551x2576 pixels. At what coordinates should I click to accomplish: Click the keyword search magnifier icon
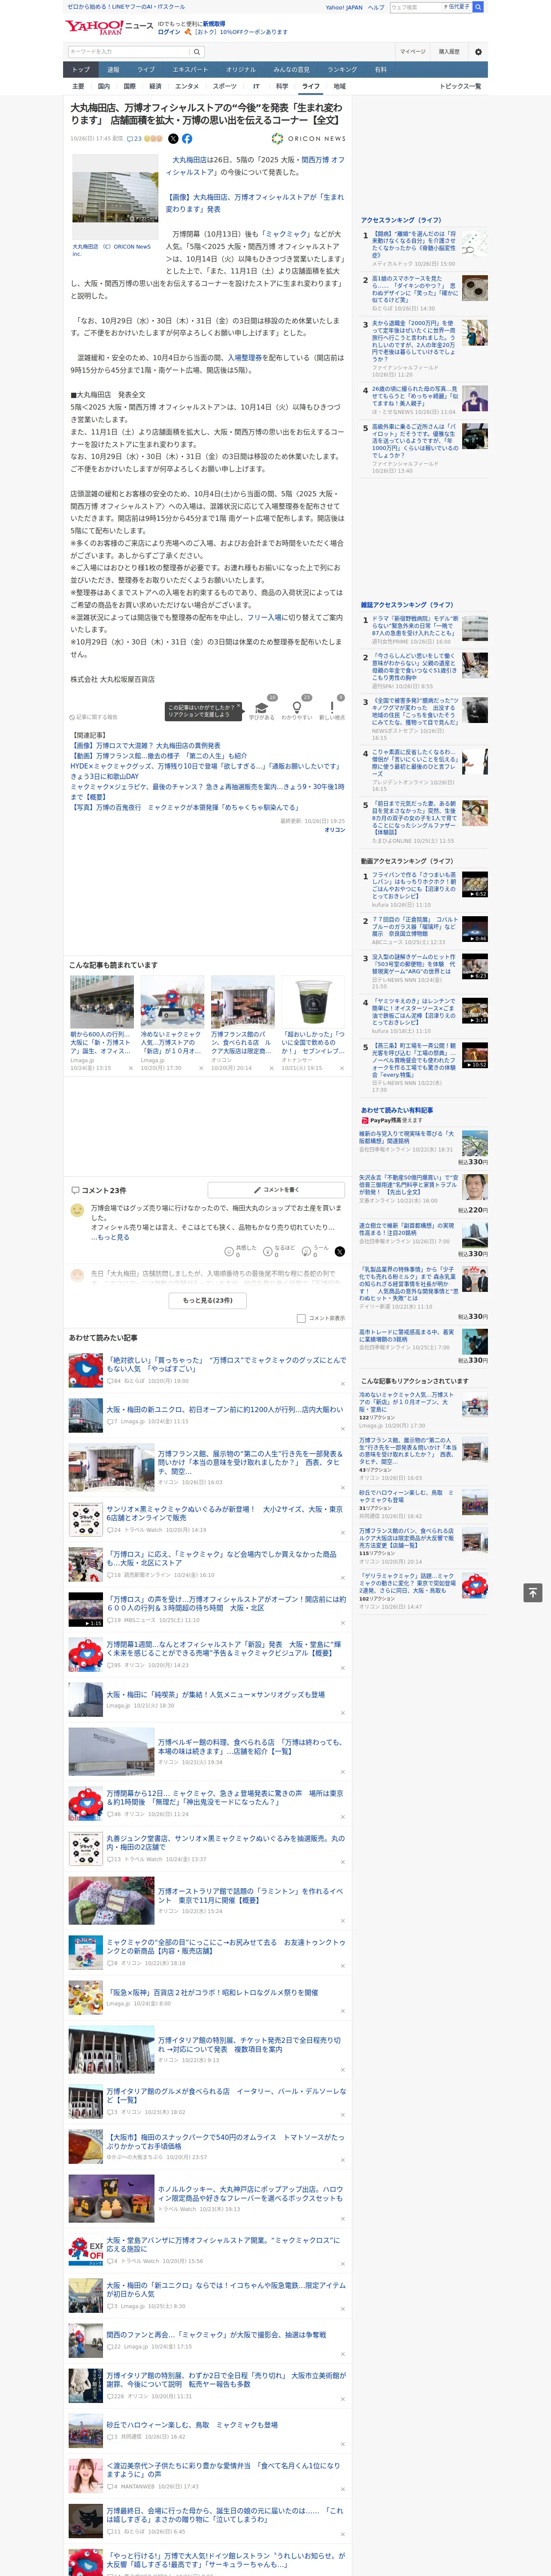click(197, 52)
